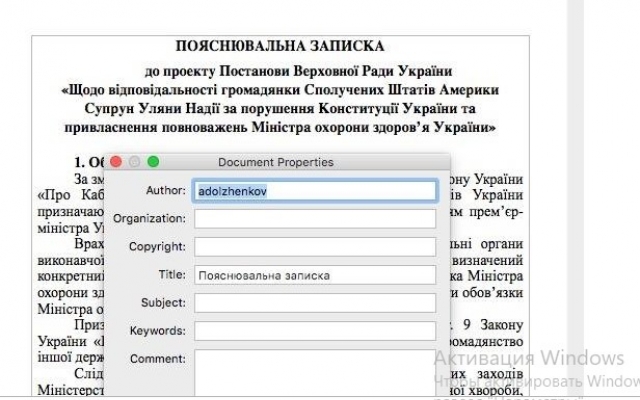
Task: Click the green zoom button of Document Properties
Action: click(x=153, y=162)
